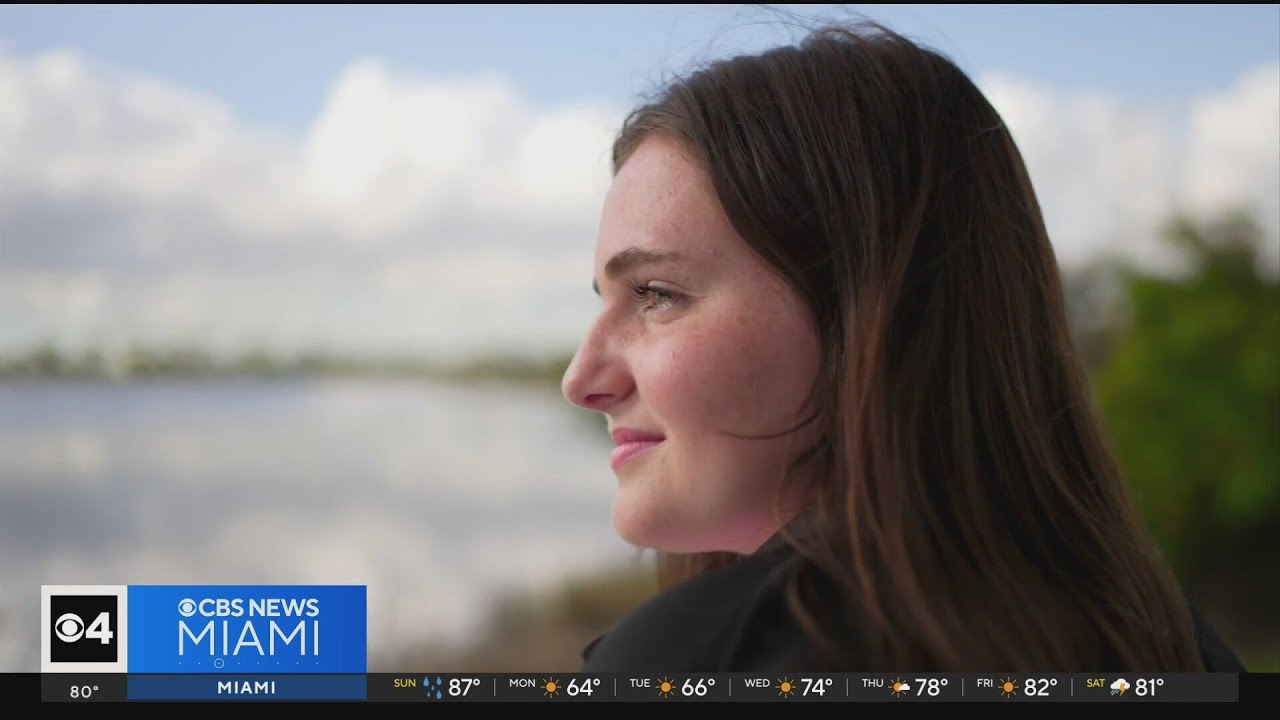The height and width of the screenshot is (720, 1280).
Task: Click the THU day label
Action: (873, 683)
